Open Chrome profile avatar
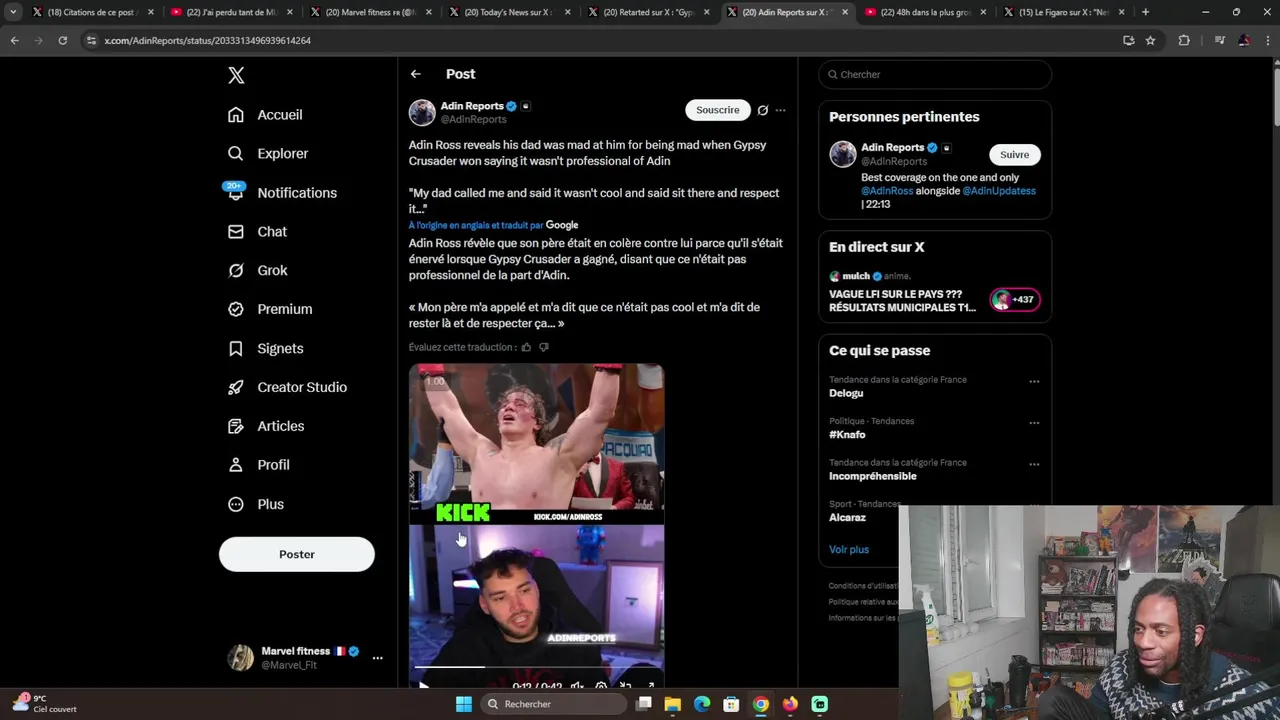The width and height of the screenshot is (1280, 720). pyautogui.click(x=1244, y=40)
